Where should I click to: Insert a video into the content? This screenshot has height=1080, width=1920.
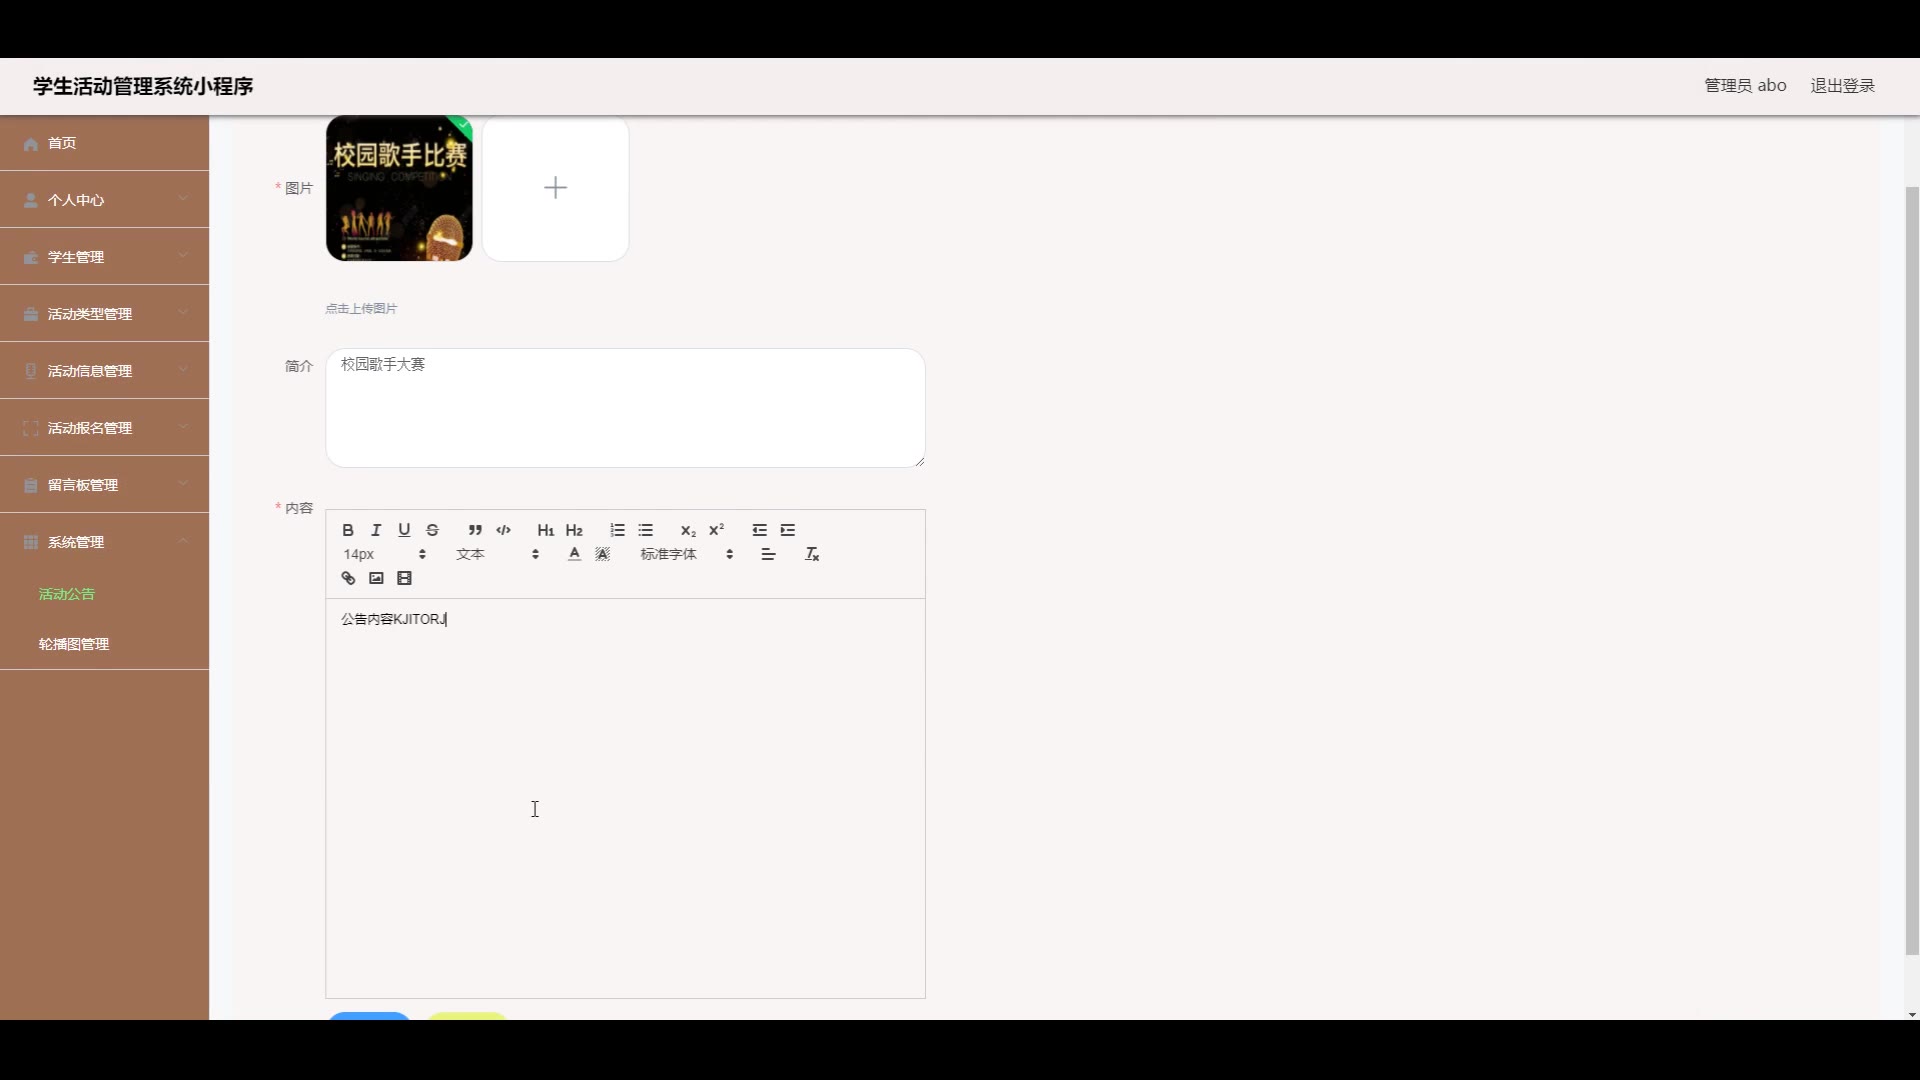(x=404, y=578)
